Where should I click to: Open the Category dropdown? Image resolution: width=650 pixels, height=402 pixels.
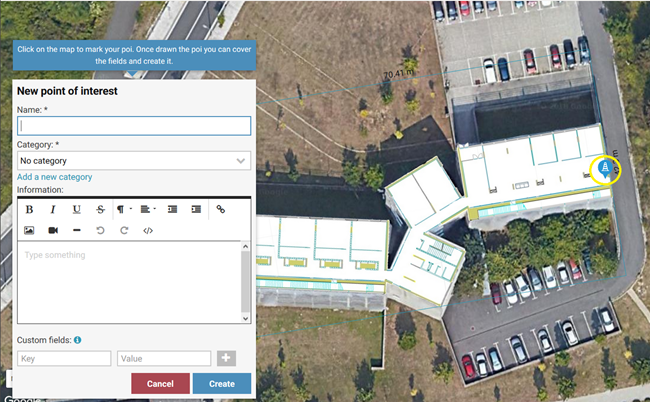click(x=134, y=160)
